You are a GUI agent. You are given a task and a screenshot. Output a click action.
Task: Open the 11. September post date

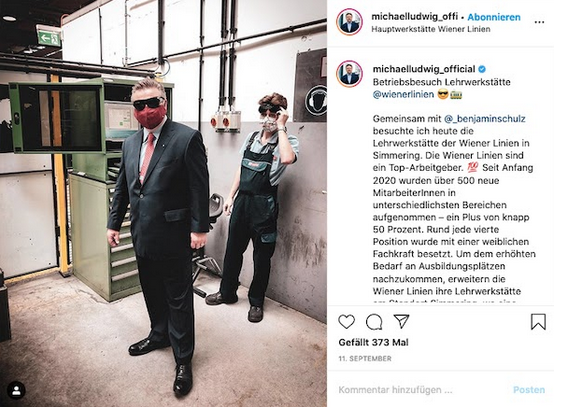[x=365, y=358]
